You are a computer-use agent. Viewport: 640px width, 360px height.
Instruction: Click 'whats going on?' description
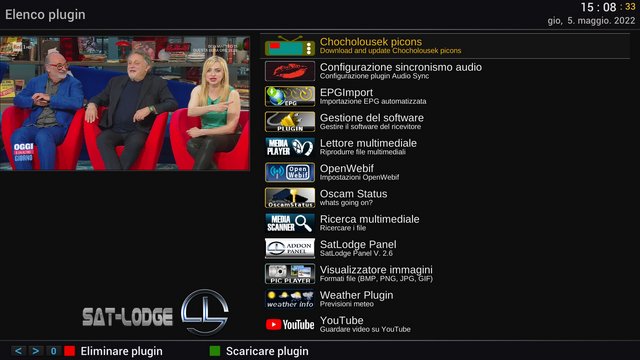pos(346,202)
